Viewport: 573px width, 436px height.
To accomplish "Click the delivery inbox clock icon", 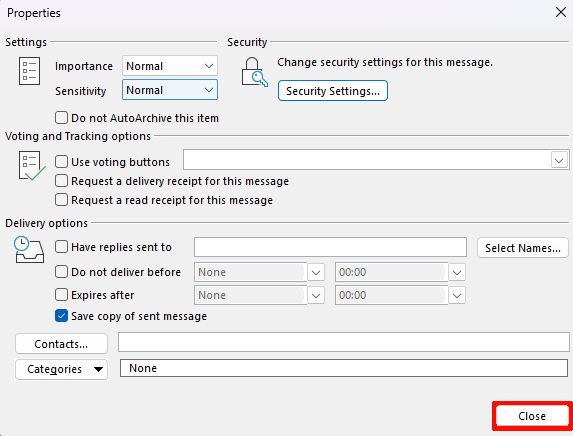I will 29,250.
